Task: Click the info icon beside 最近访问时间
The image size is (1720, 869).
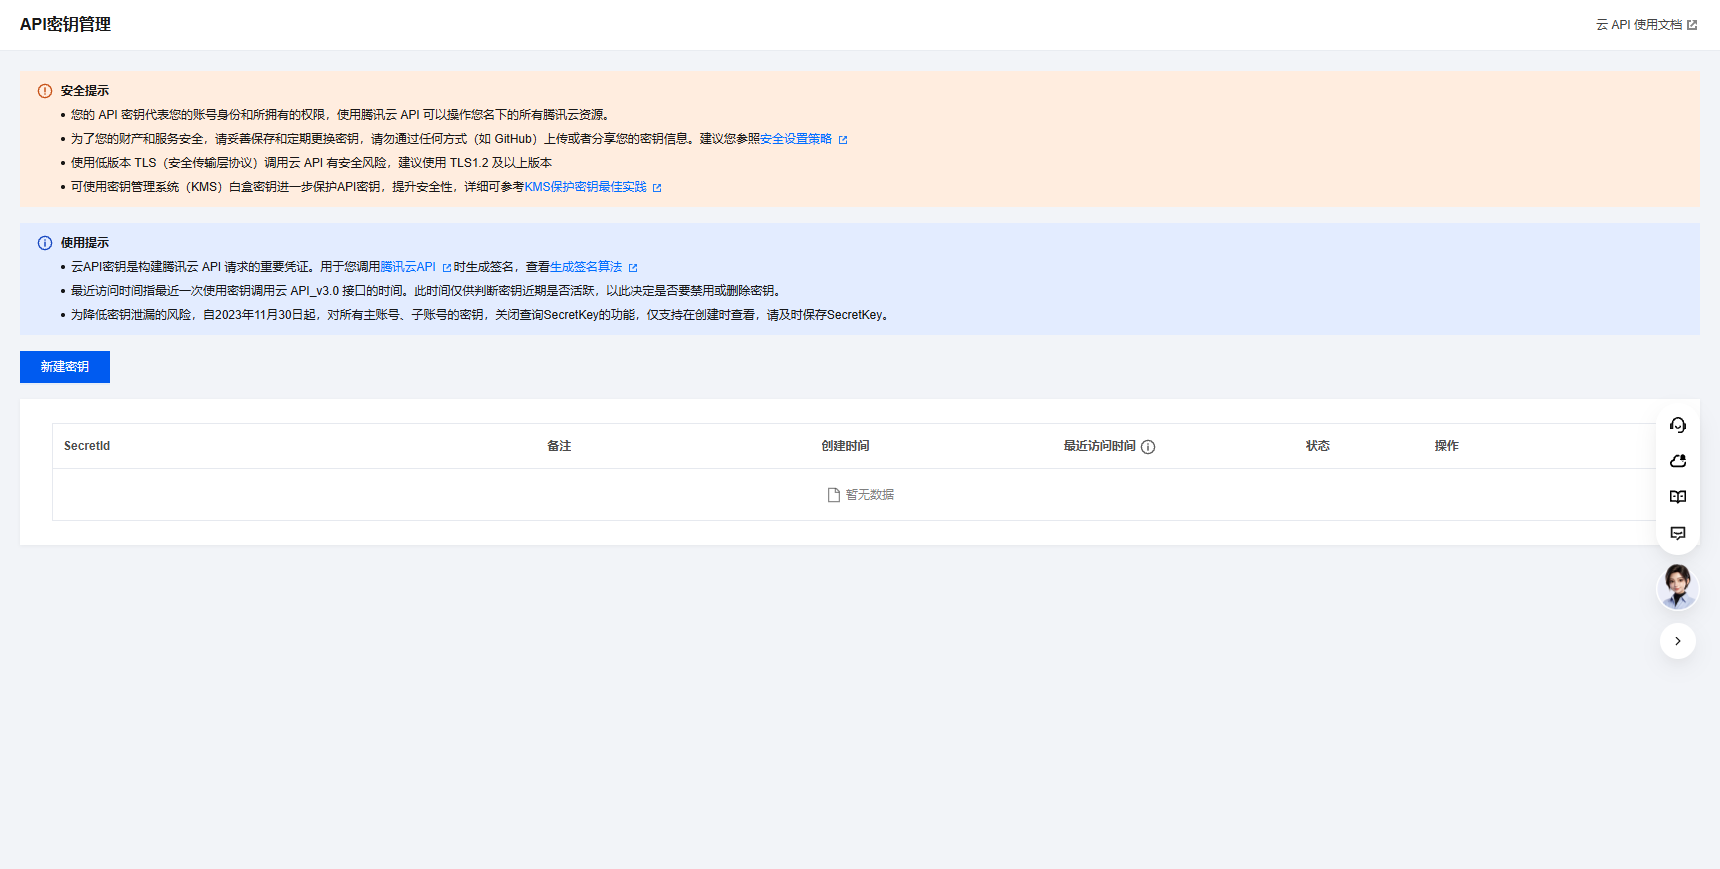Action: [x=1148, y=447]
